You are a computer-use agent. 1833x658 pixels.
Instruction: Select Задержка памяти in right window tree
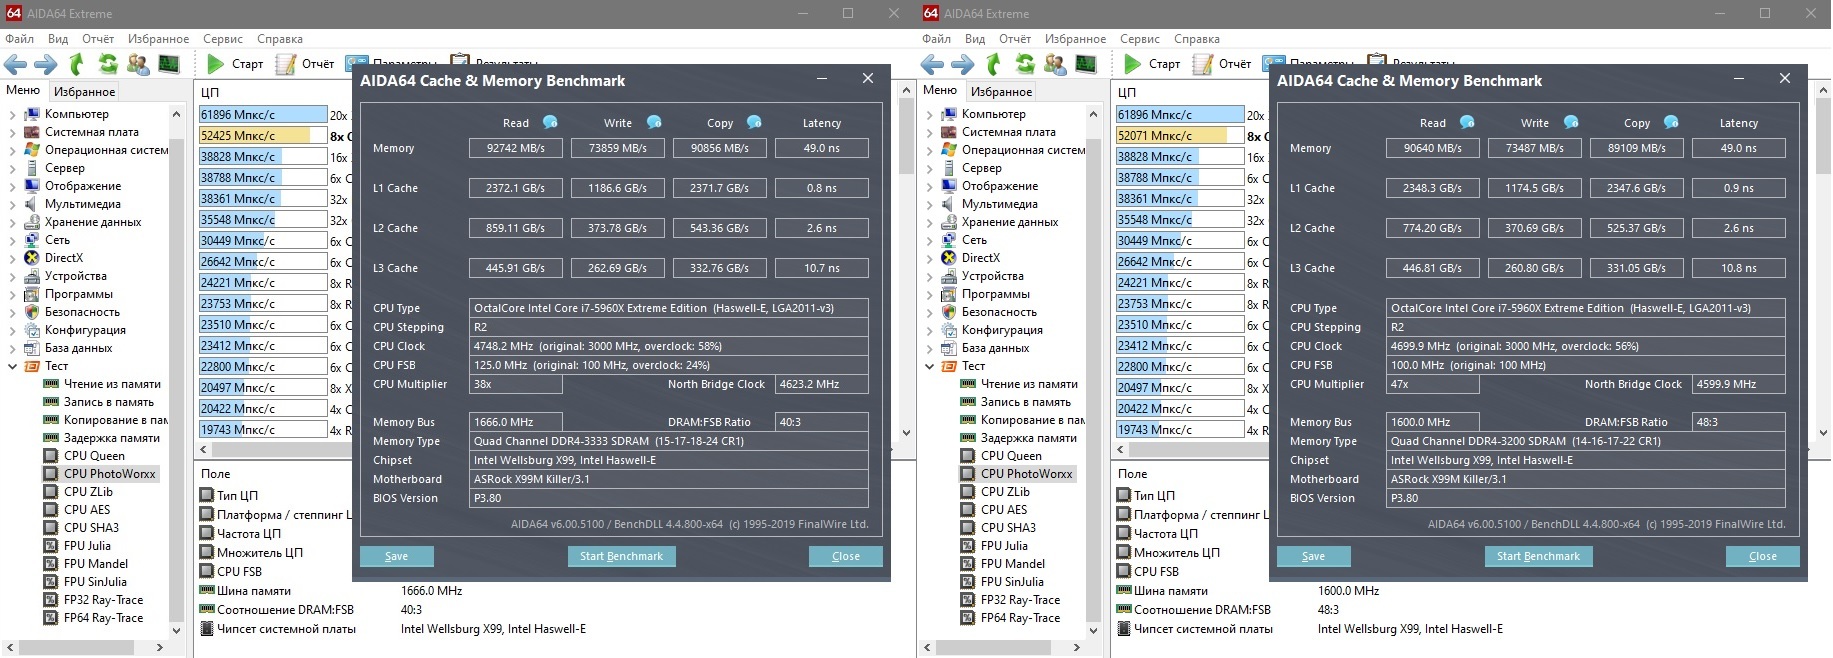tap(1029, 438)
